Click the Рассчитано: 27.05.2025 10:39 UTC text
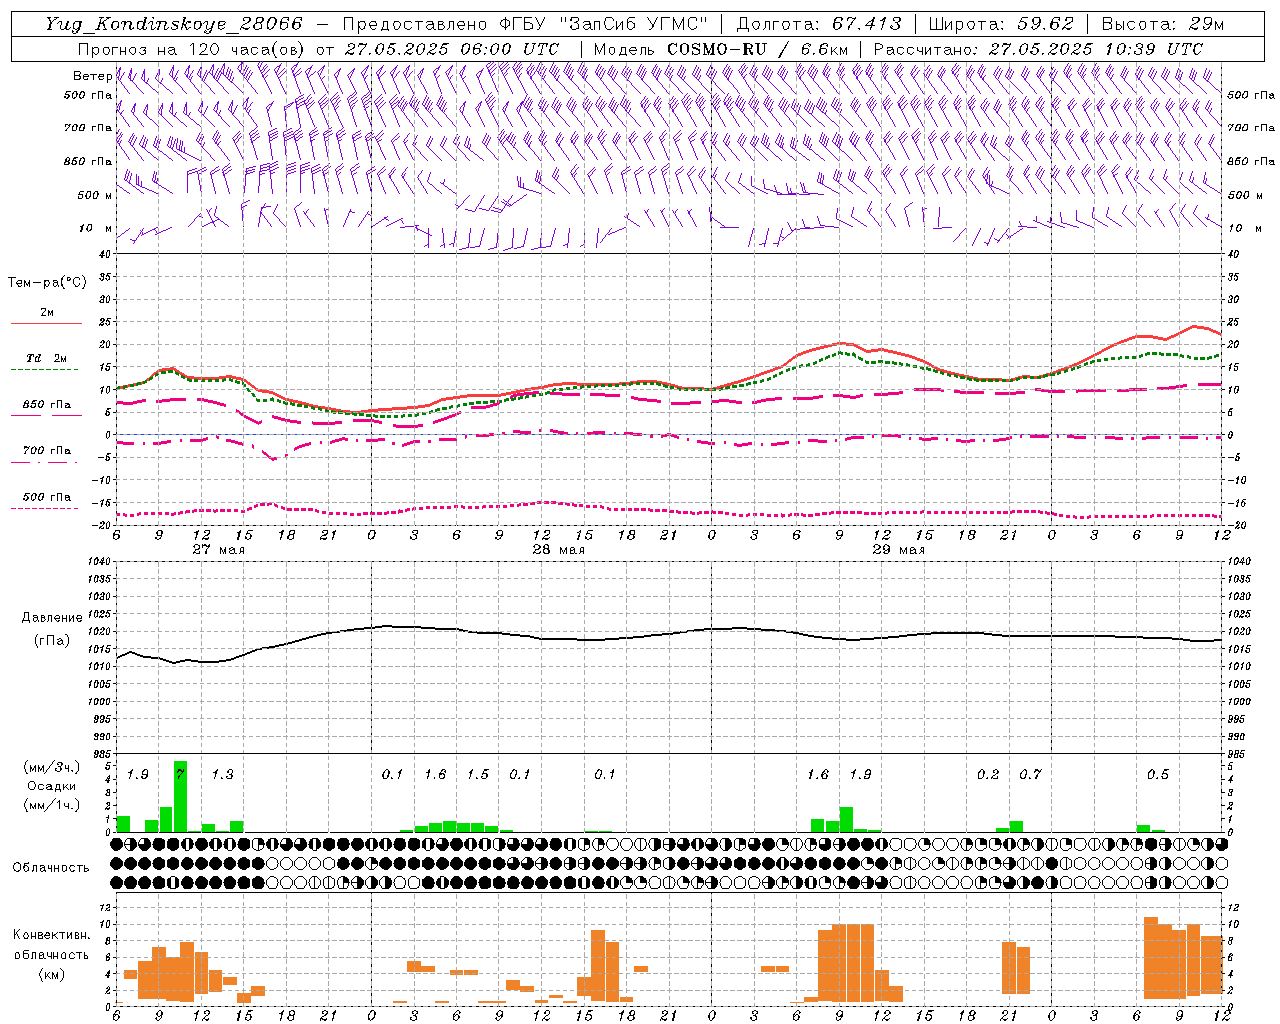 [1038, 49]
